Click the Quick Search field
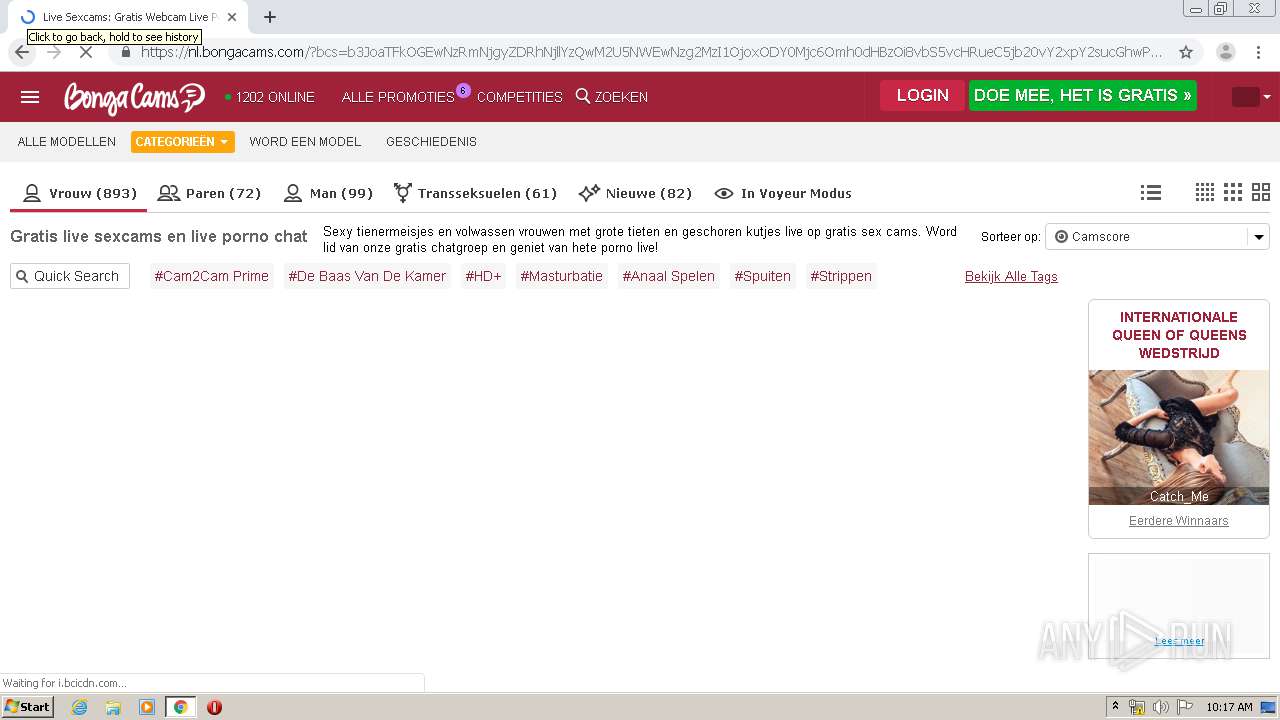Screen dimensions: 1280x720 [x=70, y=276]
